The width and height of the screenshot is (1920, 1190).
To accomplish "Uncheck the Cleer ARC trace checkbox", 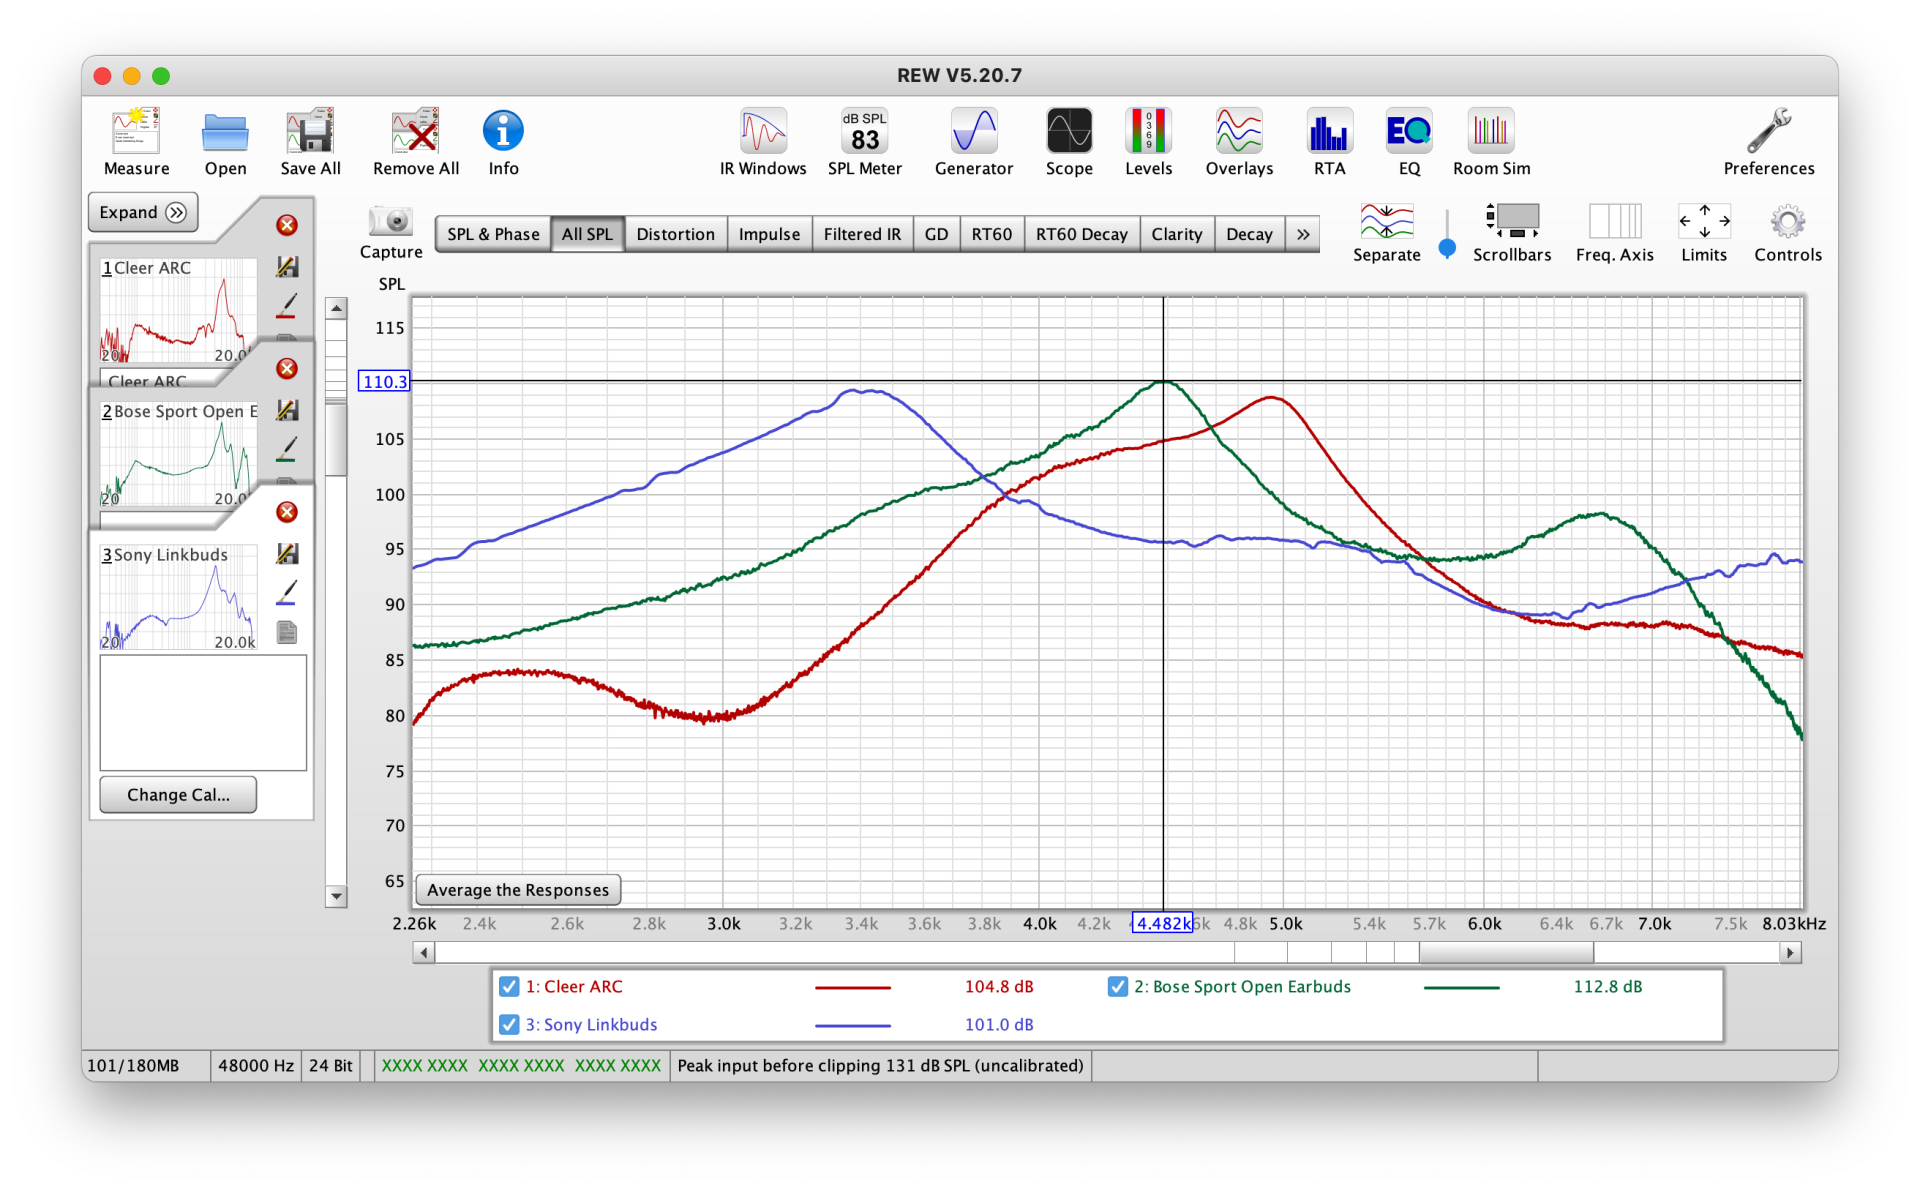I will 509,987.
